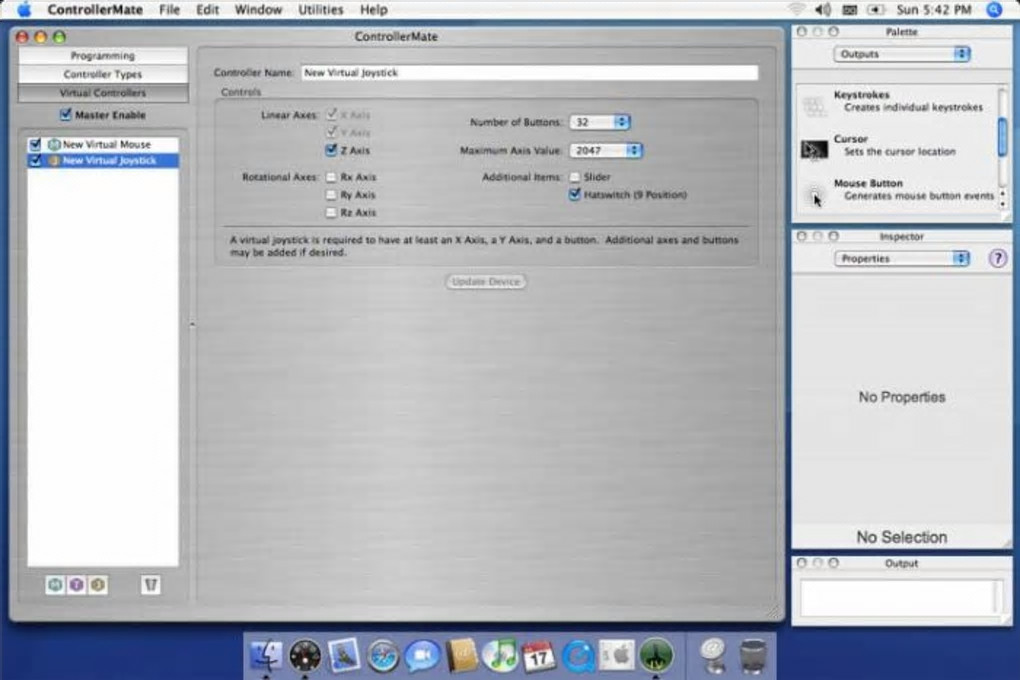Screen dimensions: 1020x680
Task: Open iCal from the Dock
Action: pyautogui.click(x=539, y=655)
